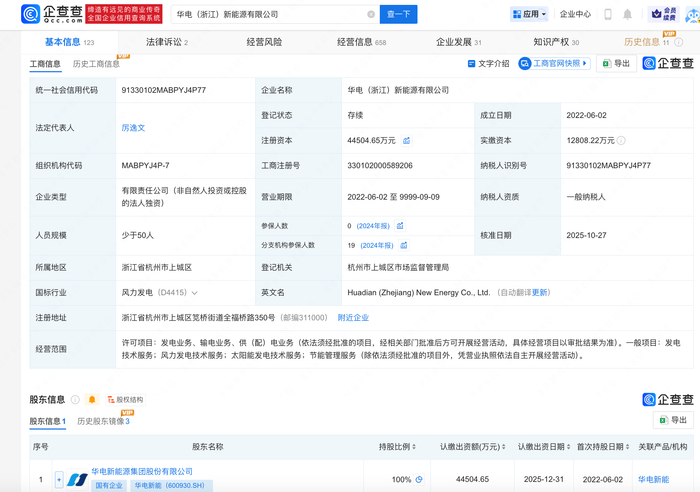Open registered capital trend chart icon
The height and width of the screenshot is (492, 700).
point(406,141)
